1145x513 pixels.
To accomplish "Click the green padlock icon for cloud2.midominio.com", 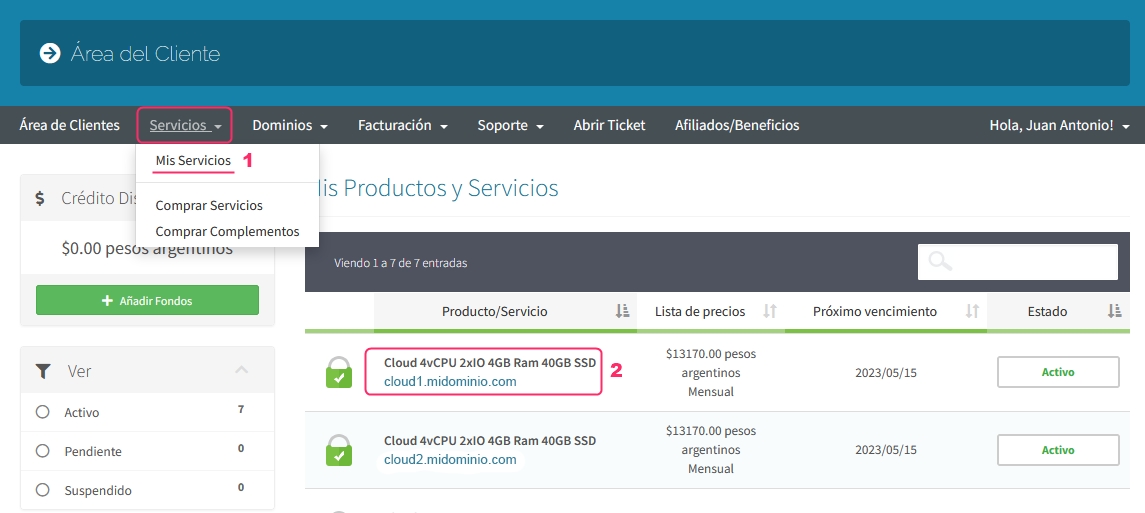I will point(339,450).
